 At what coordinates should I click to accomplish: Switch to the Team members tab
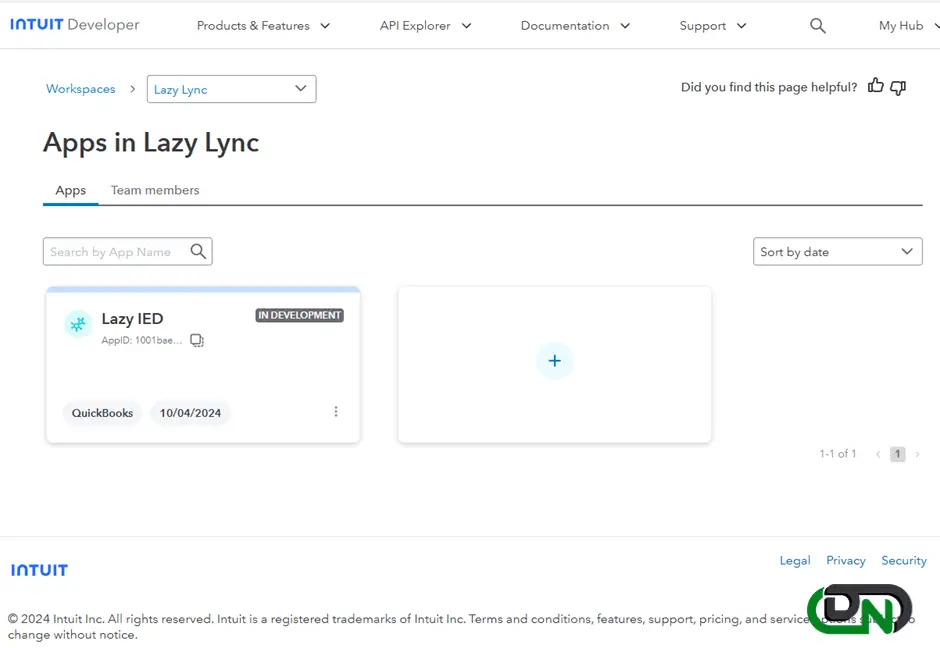point(155,190)
